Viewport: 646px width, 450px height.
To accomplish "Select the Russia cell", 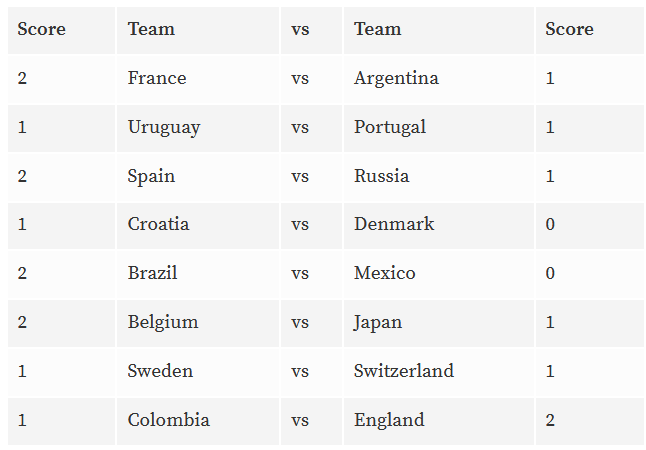I will pyautogui.click(x=439, y=176).
